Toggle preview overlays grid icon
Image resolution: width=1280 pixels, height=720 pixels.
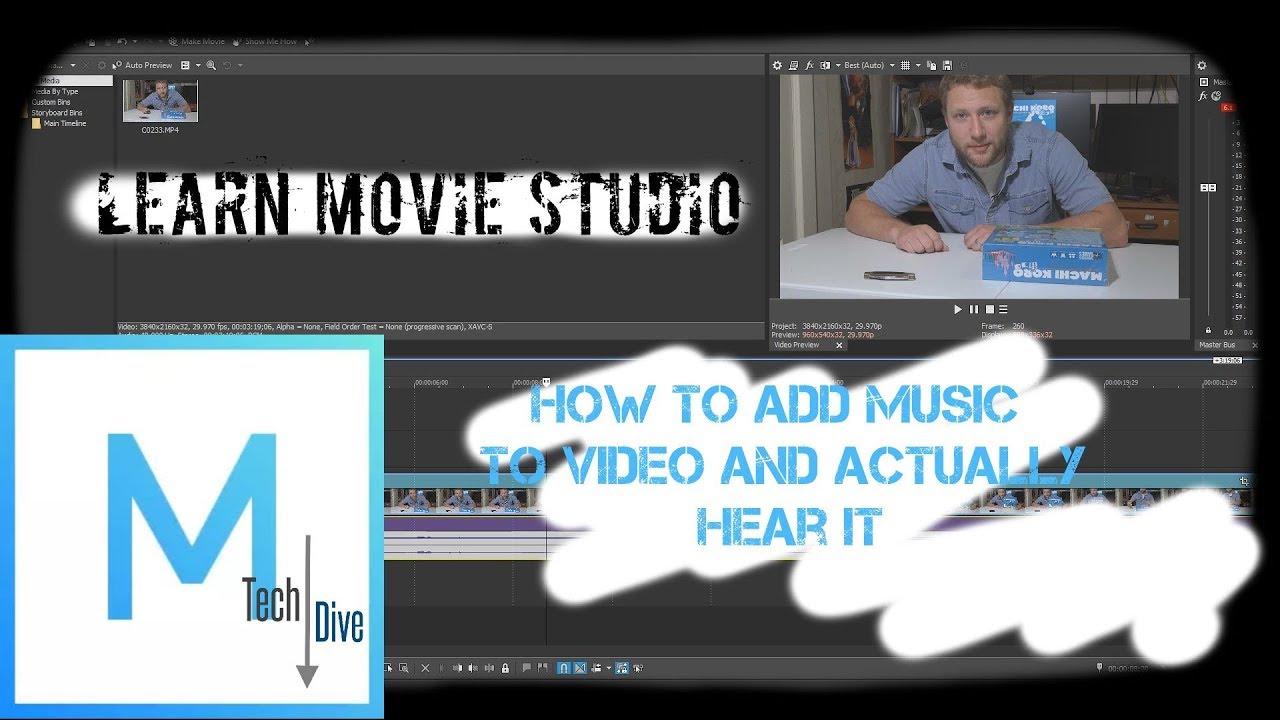pyautogui.click(x=905, y=65)
